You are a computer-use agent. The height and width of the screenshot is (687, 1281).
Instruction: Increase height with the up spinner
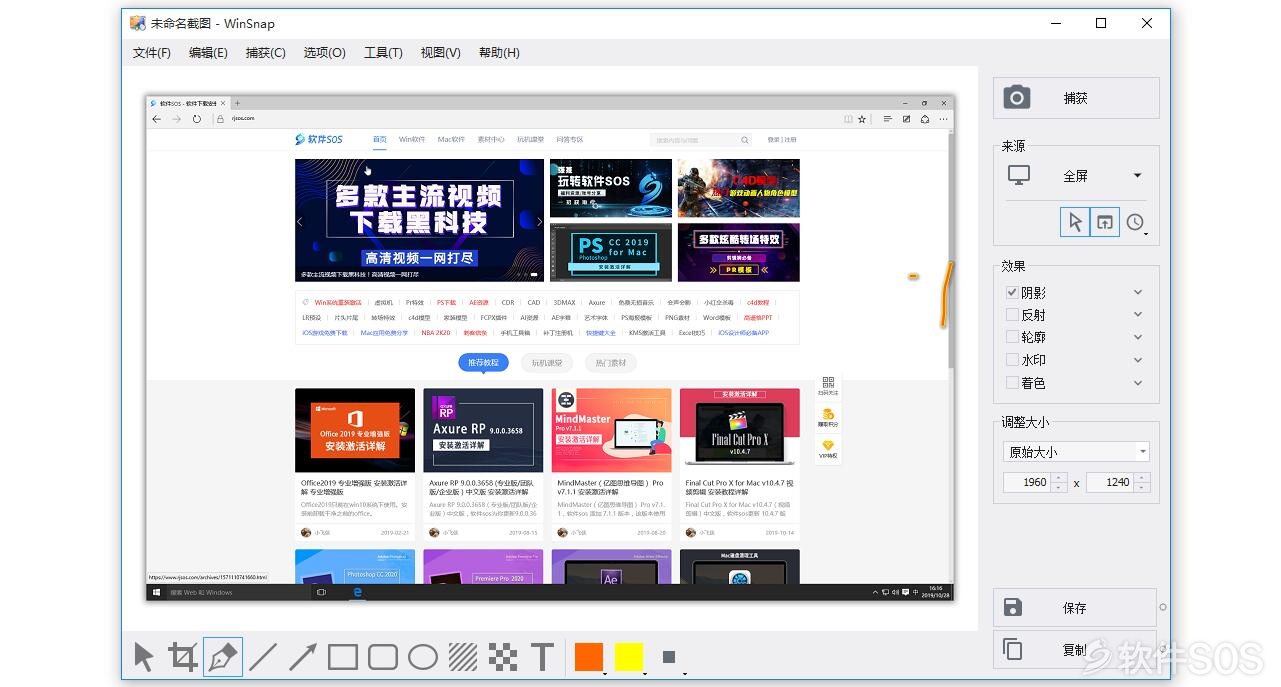pyautogui.click(x=1141, y=477)
